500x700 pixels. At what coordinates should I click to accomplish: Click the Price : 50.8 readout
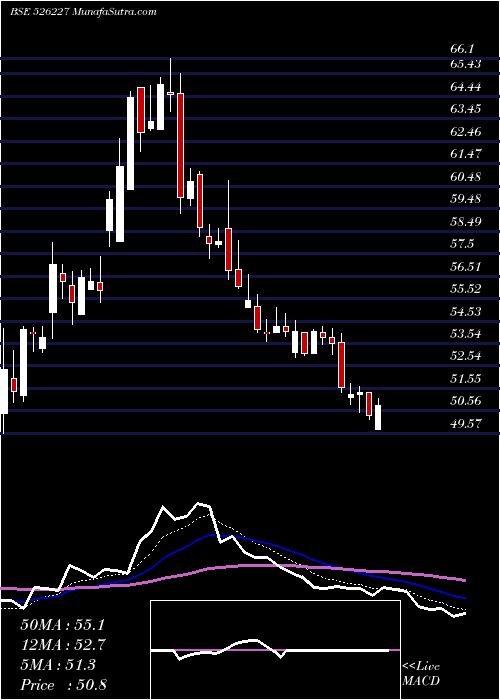(63, 685)
